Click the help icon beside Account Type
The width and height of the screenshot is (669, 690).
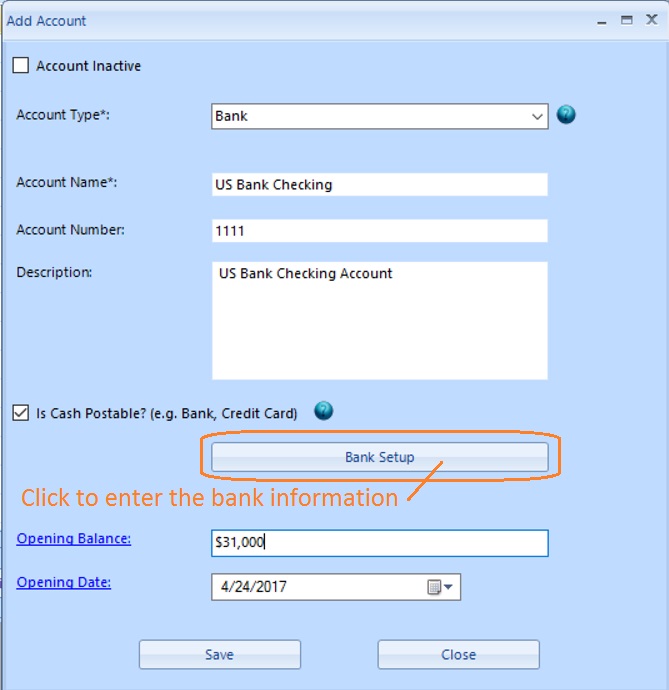point(566,115)
